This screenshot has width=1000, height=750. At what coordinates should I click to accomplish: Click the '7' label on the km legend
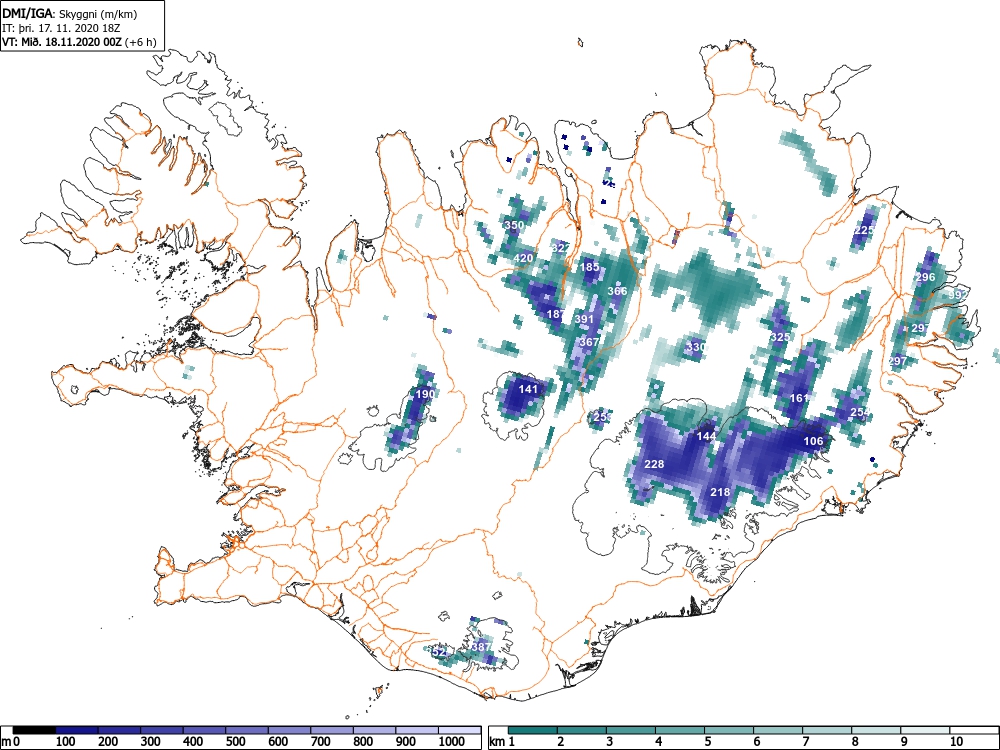[806, 742]
